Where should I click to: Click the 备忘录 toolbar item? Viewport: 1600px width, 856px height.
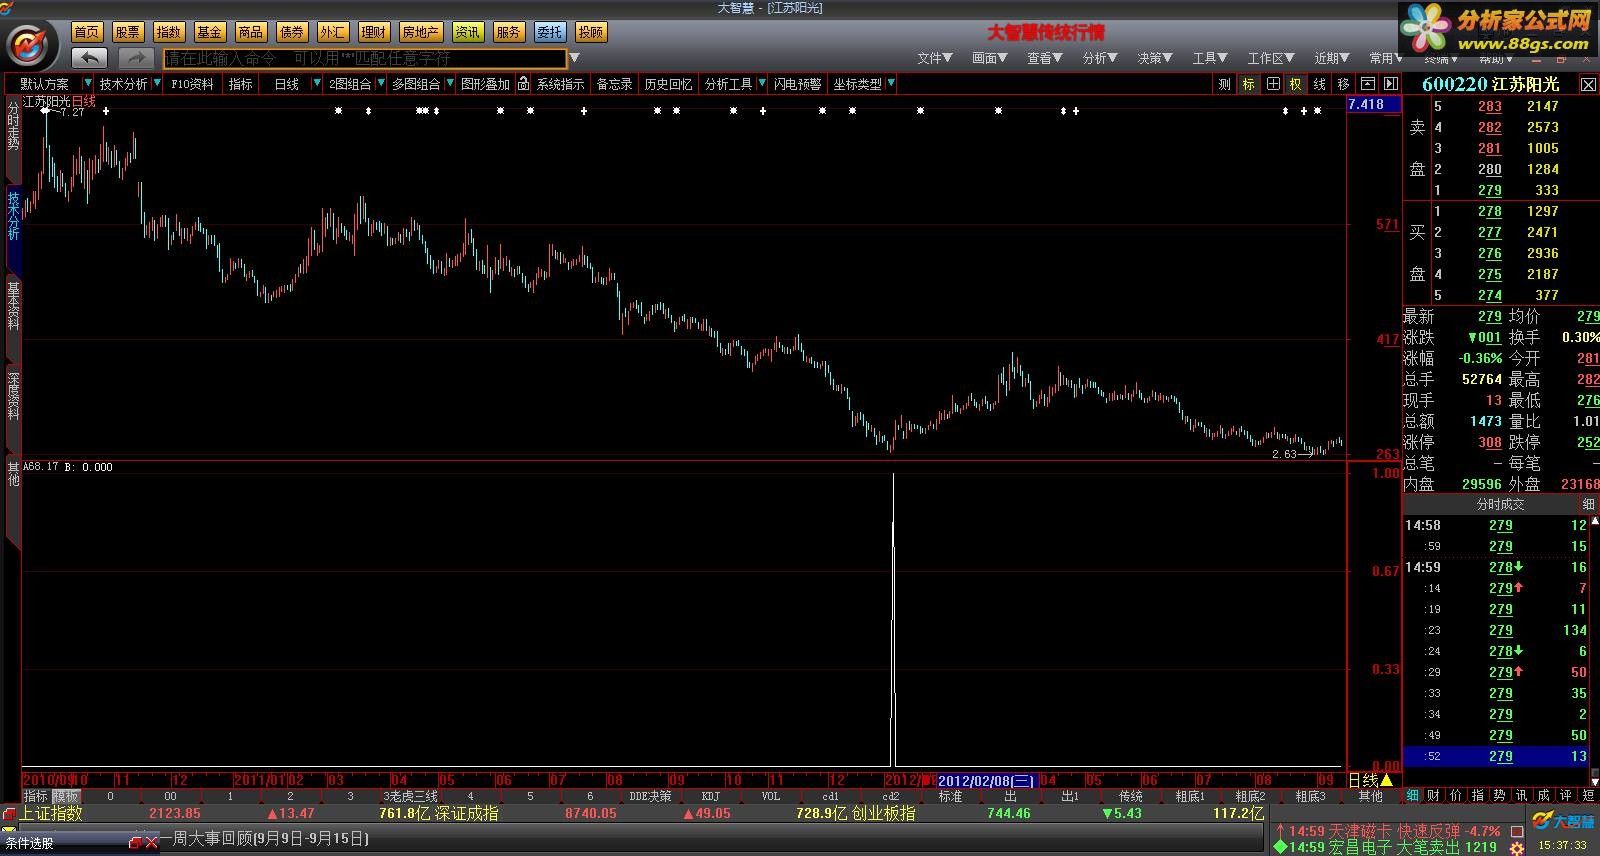tap(614, 84)
